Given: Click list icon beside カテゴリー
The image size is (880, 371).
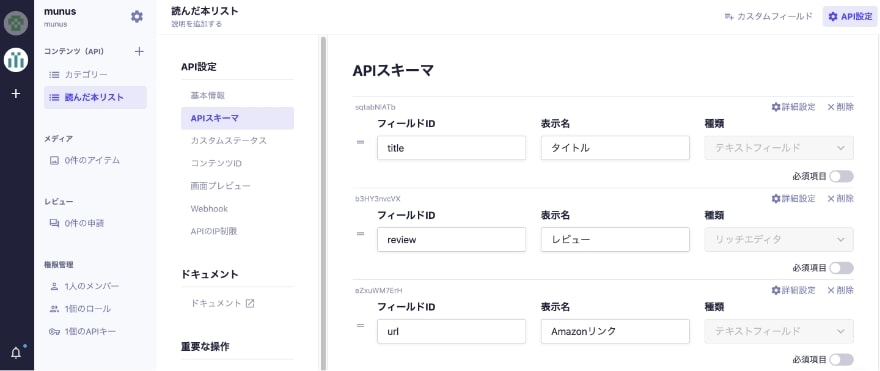Looking at the screenshot, I should point(54,75).
